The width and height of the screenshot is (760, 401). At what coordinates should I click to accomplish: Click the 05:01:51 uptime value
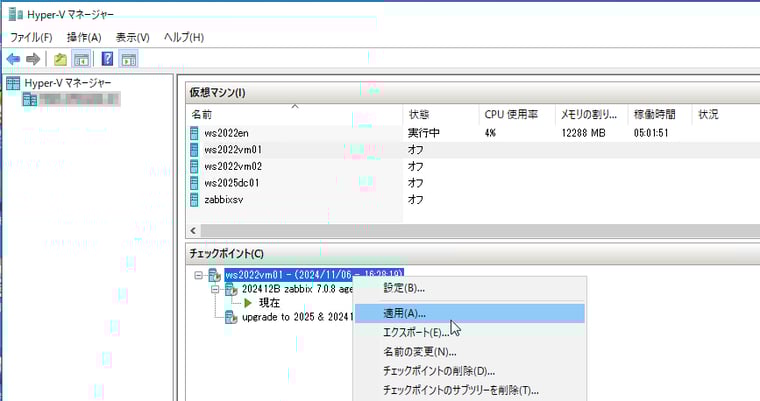[x=651, y=133]
